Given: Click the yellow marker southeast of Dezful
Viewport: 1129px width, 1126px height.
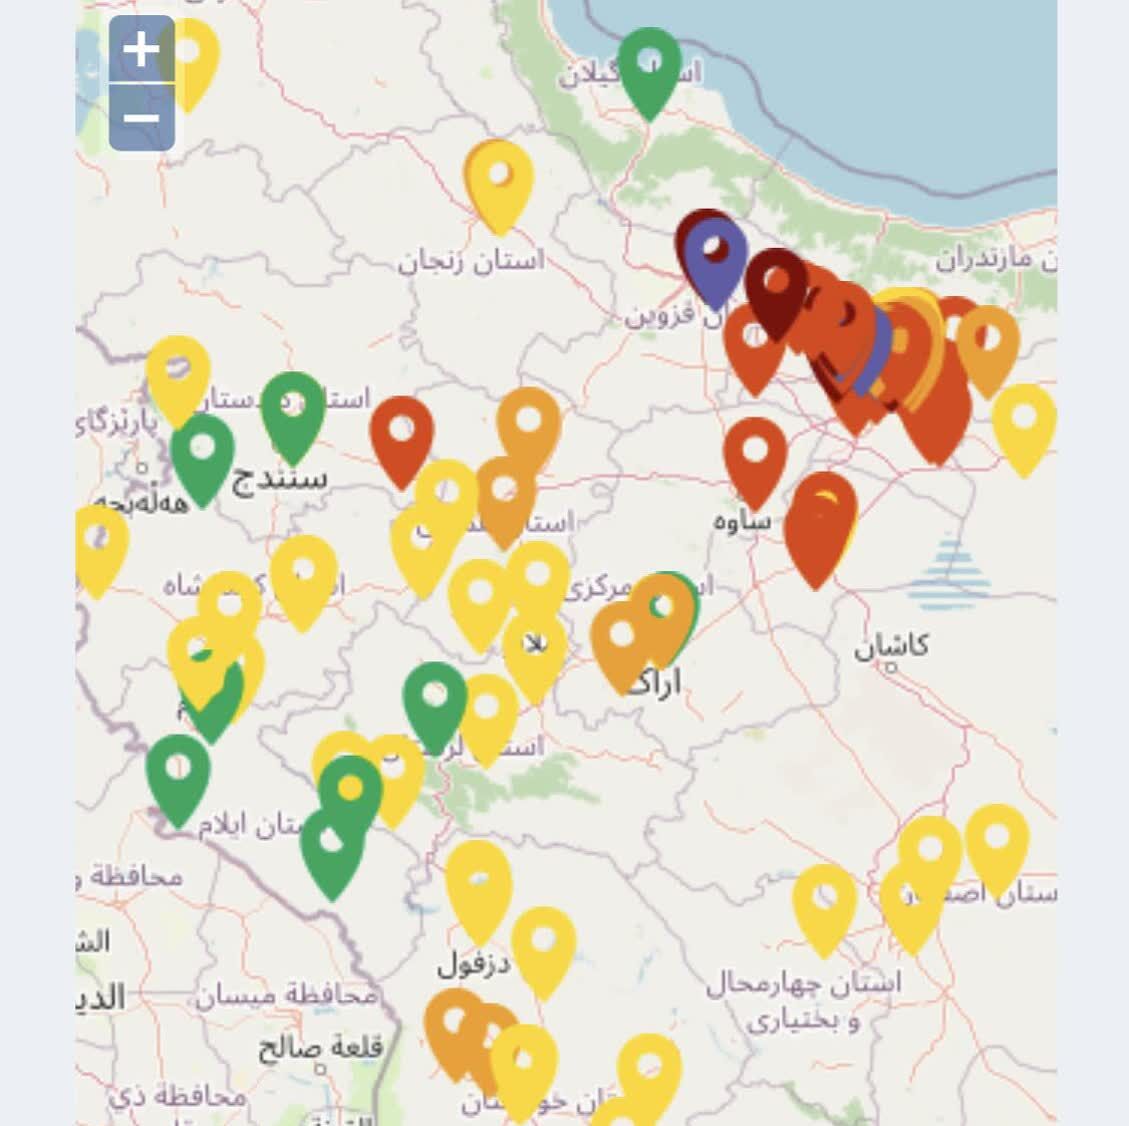Looking at the screenshot, I should click(x=543, y=947).
